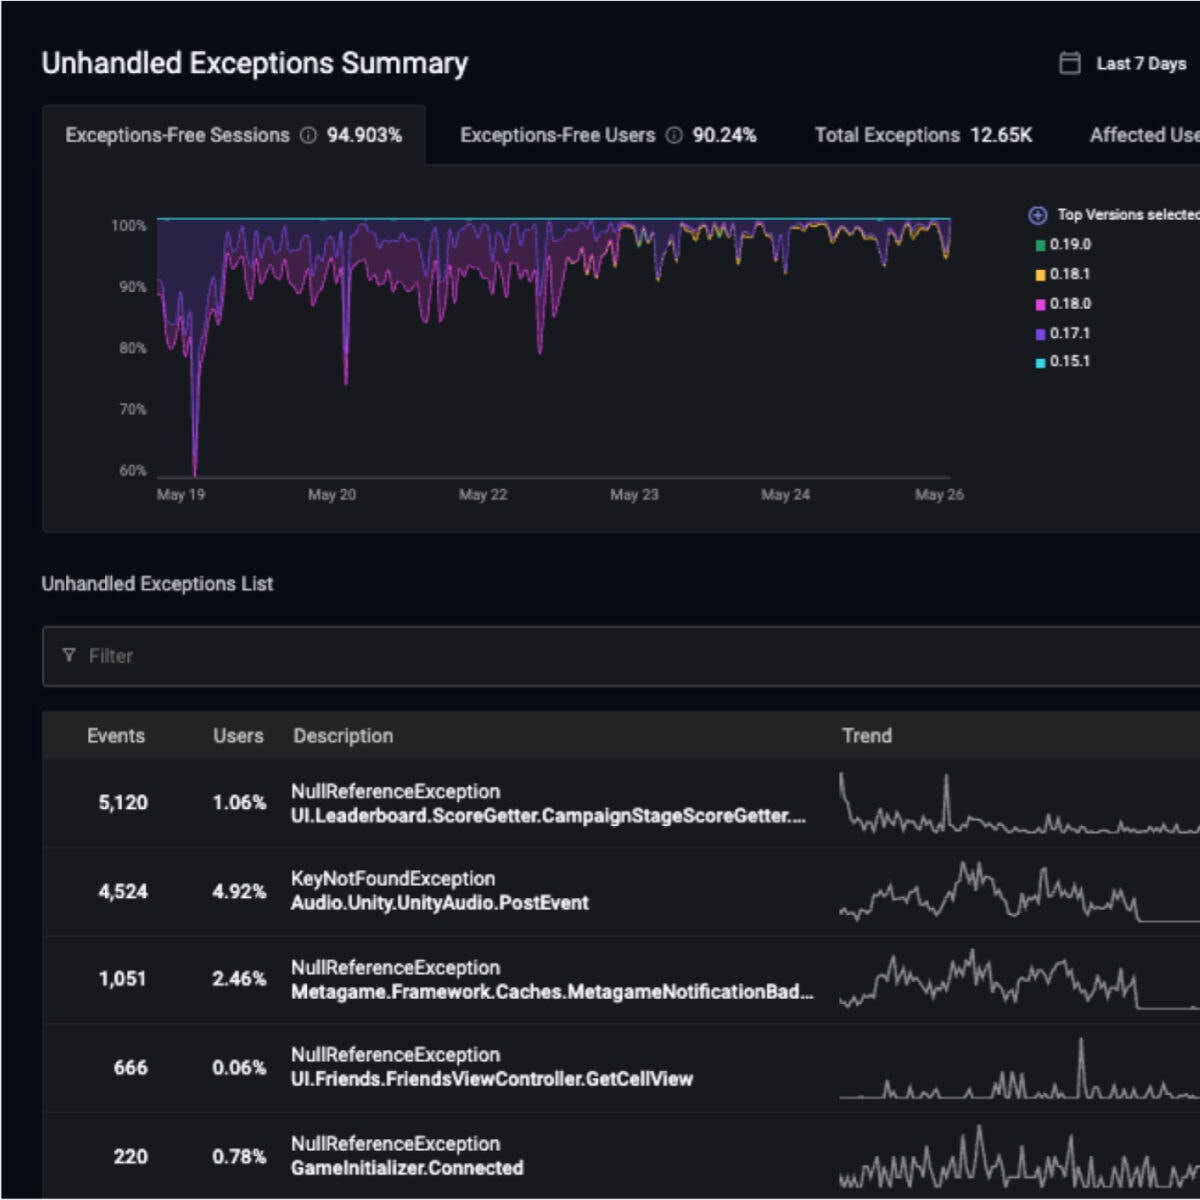Viewport: 1200px width, 1200px height.
Task: Click the Exceptions-Free Sessions info icon
Action: click(307, 135)
